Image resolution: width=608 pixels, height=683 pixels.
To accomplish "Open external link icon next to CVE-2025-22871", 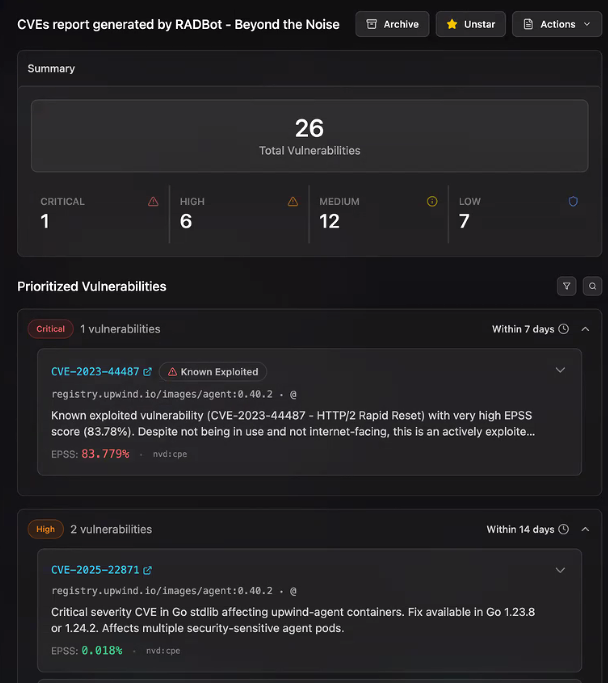I will point(148,570).
